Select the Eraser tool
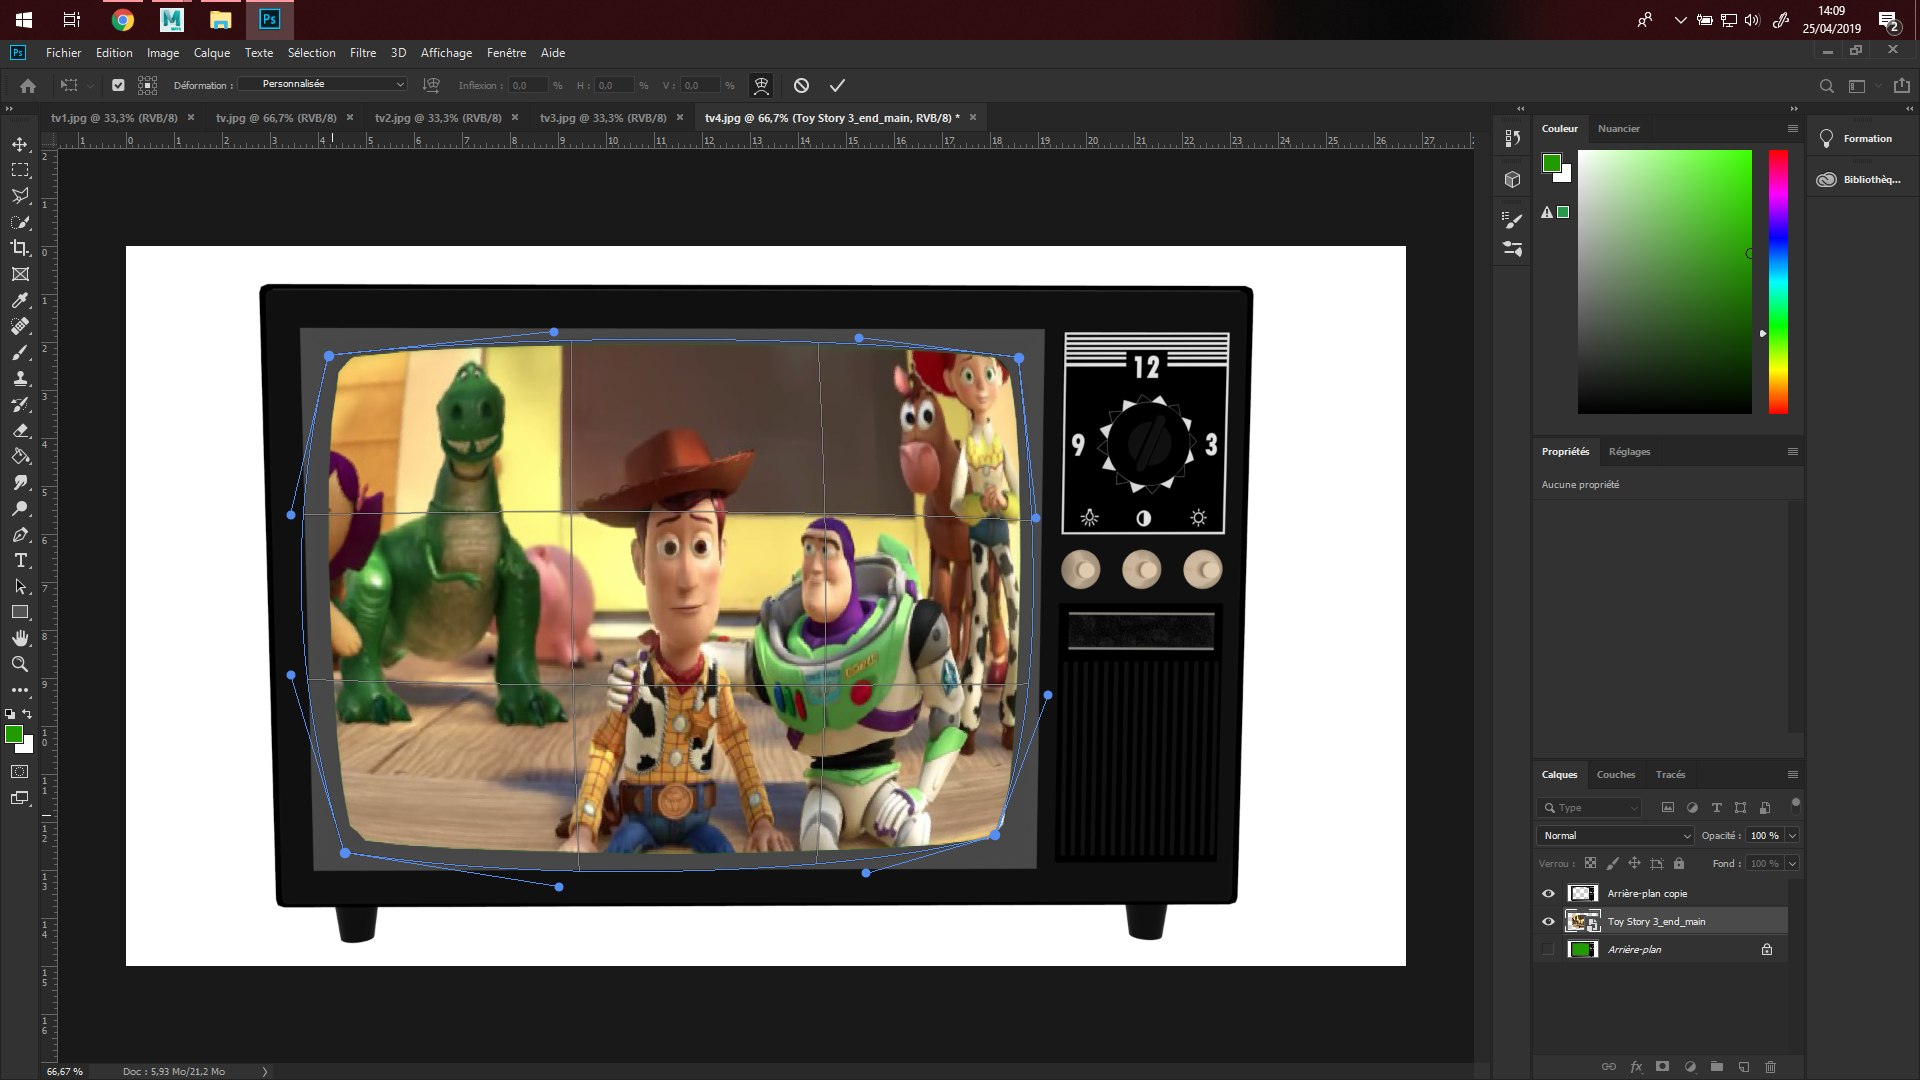This screenshot has height=1080, width=1920. tap(20, 430)
